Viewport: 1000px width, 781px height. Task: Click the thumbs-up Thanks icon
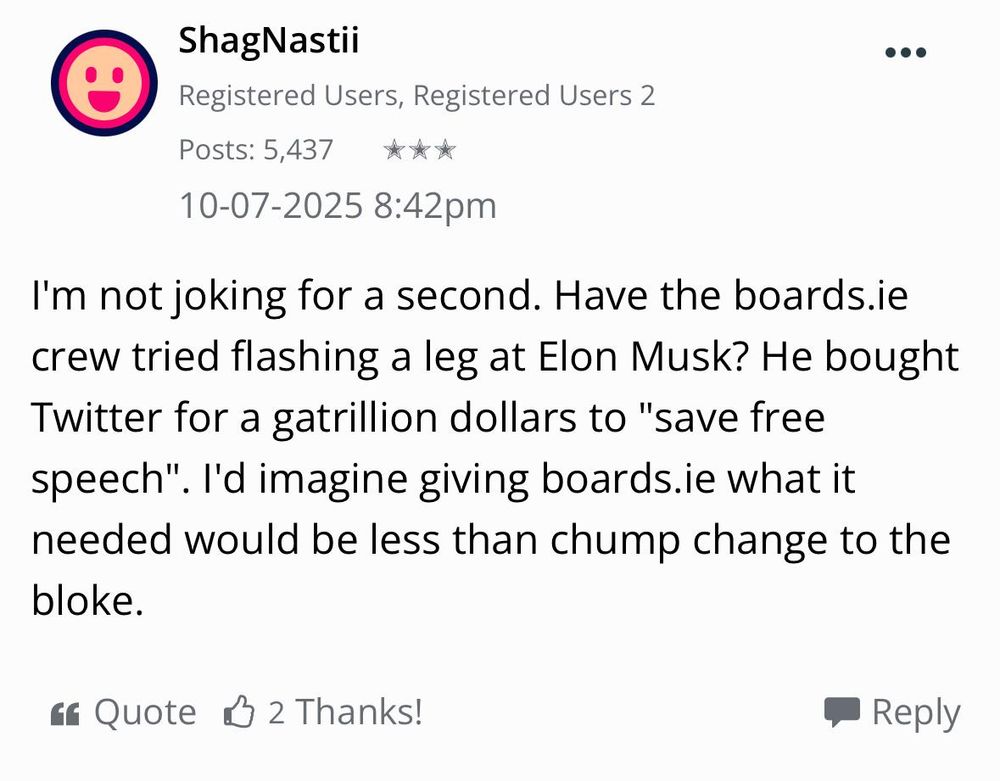239,713
